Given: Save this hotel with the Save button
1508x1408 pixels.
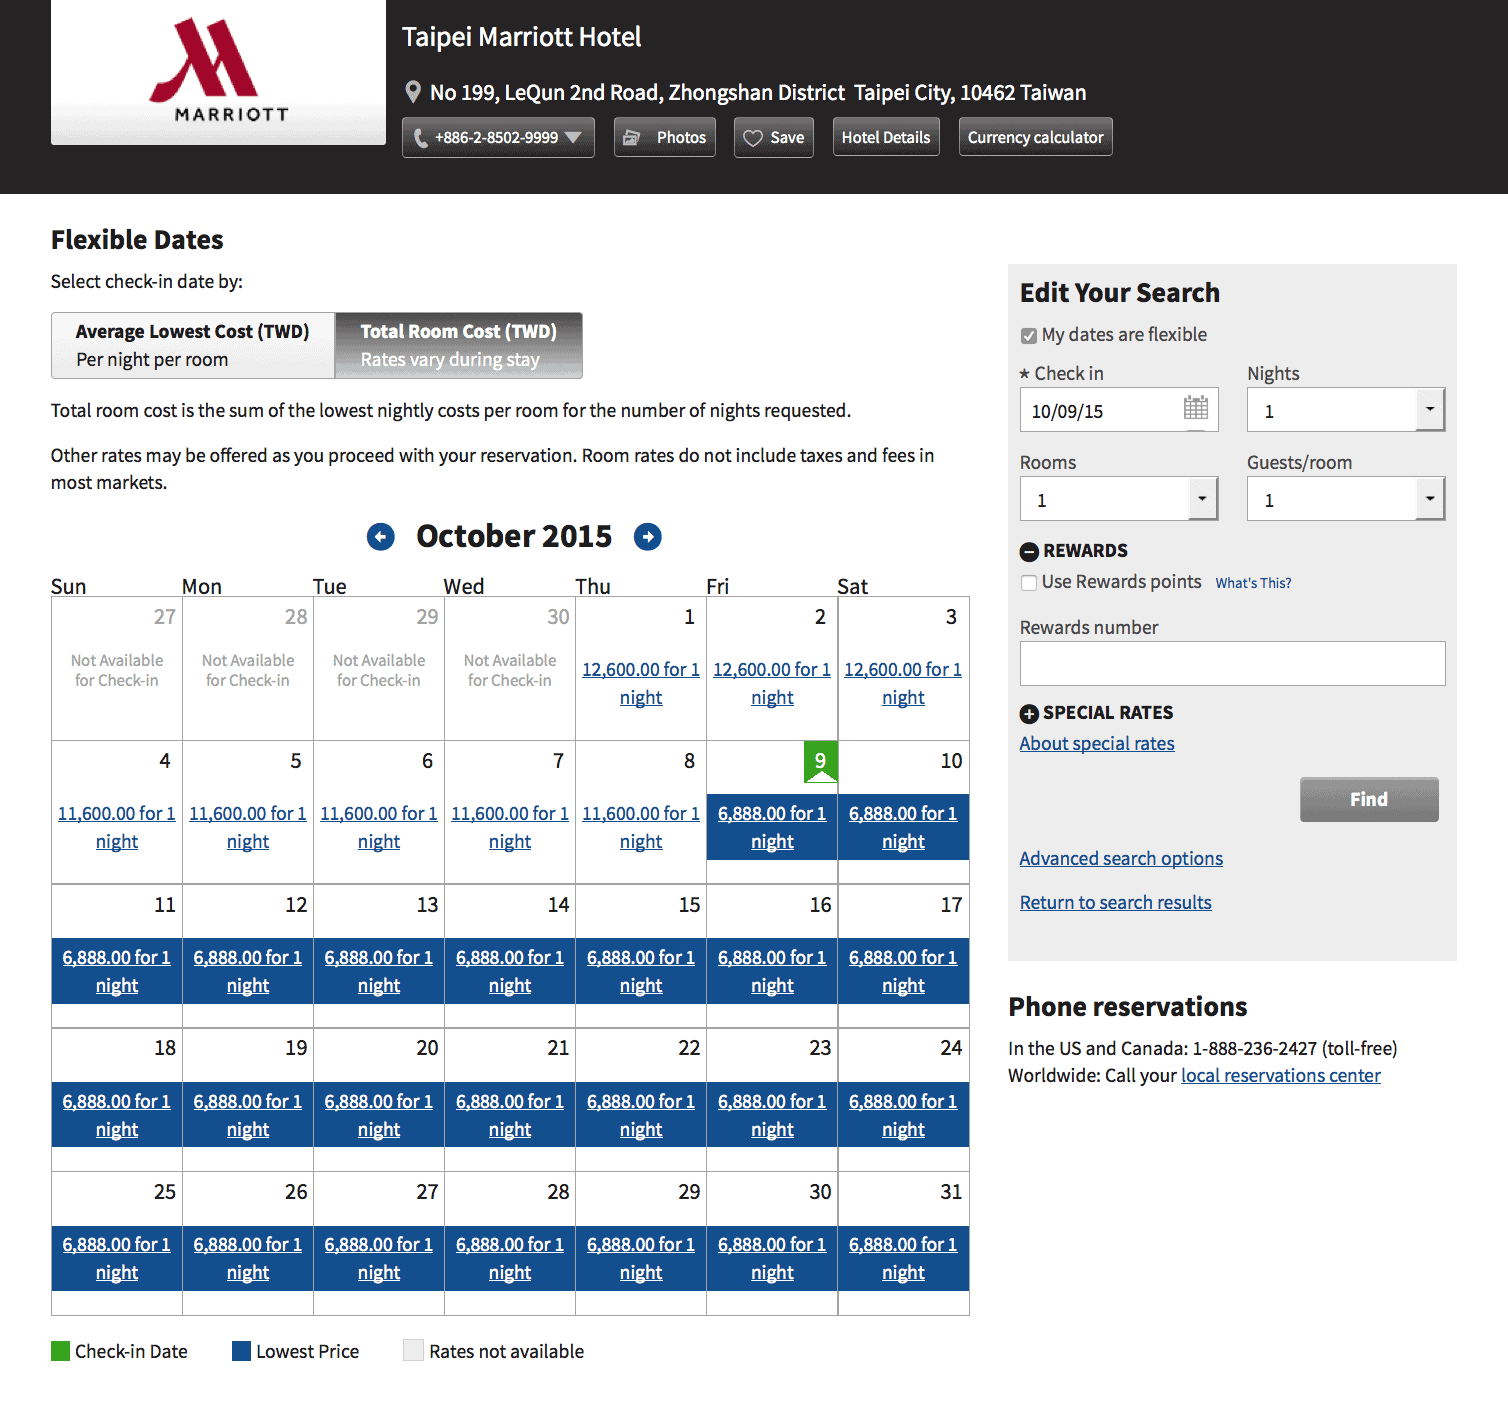Looking at the screenshot, I should click(774, 138).
